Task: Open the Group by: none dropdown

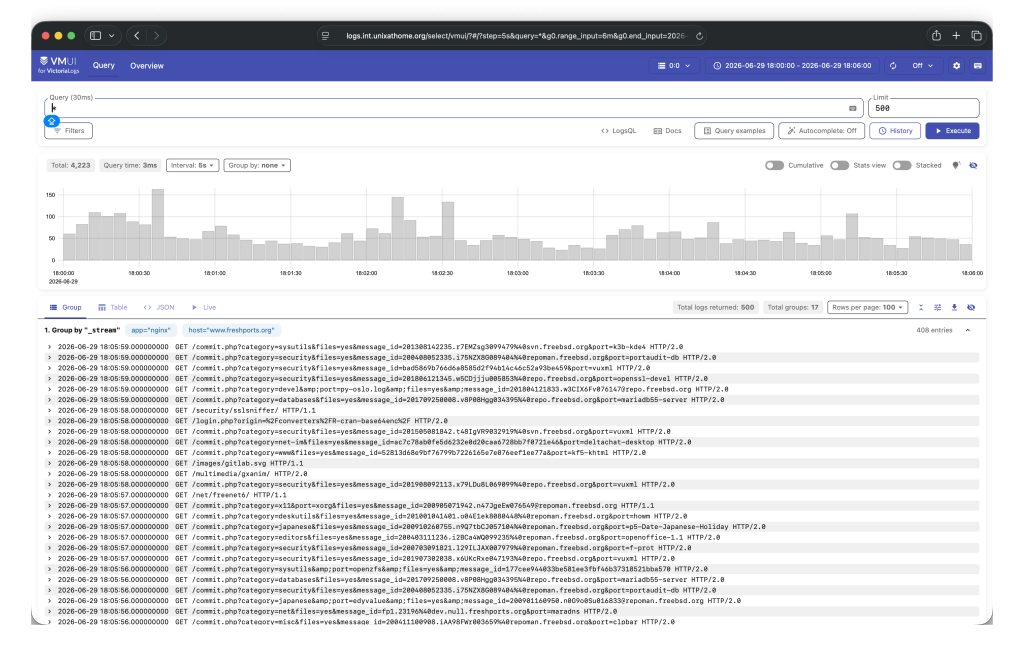Action: coord(257,165)
